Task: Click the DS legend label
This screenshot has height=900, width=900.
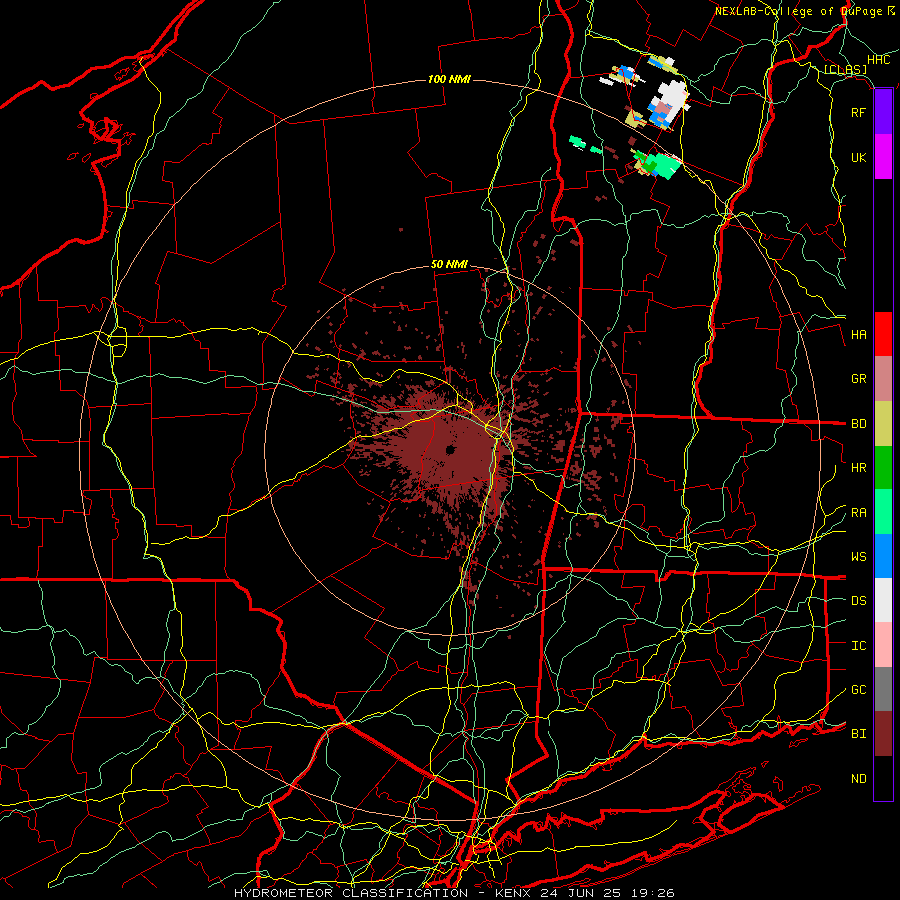Action: click(858, 601)
